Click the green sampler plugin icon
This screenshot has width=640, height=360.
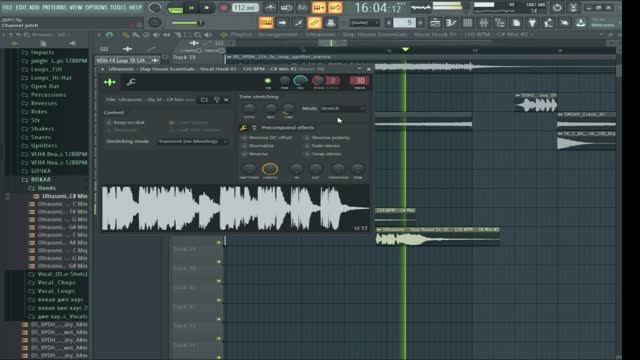(x=109, y=82)
